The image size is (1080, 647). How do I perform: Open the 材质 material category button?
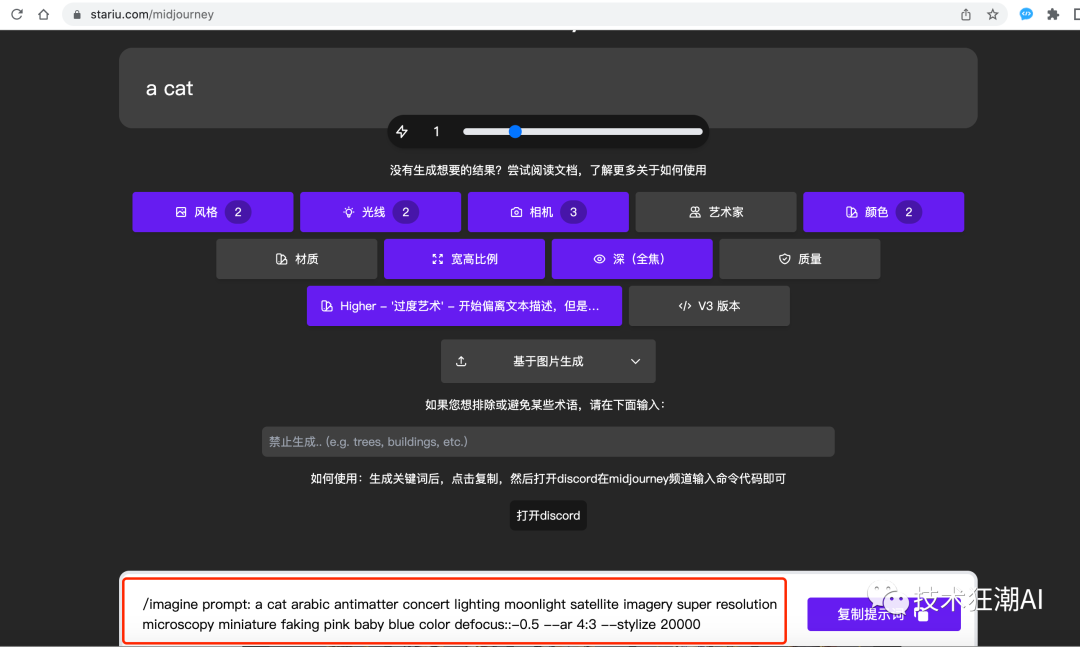297,259
